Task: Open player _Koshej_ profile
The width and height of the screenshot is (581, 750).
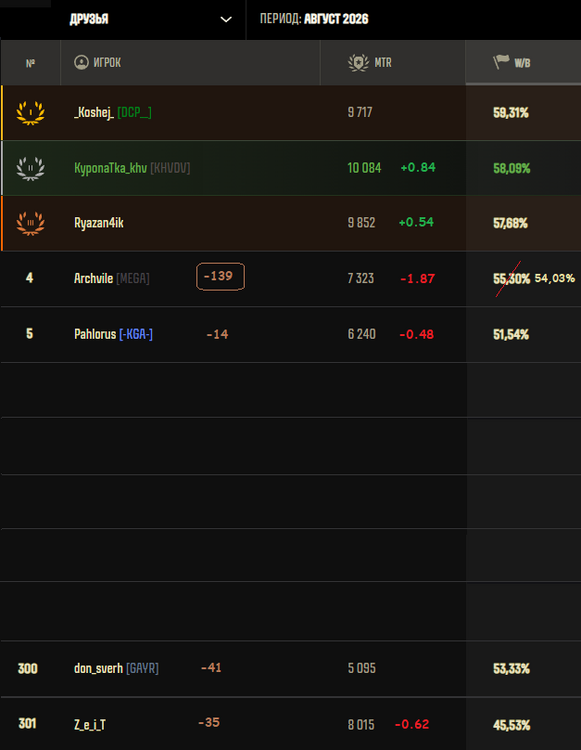Action: coord(94,113)
